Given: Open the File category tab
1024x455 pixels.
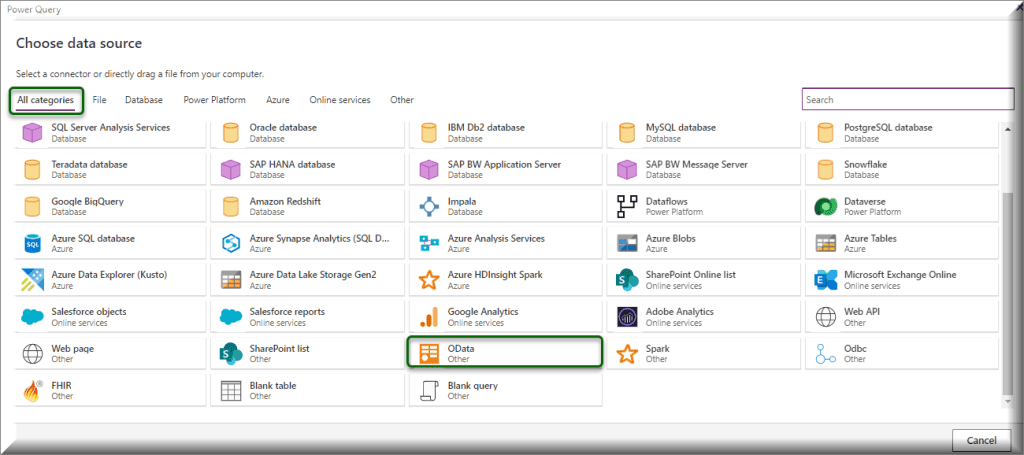Looking at the screenshot, I should pos(99,100).
